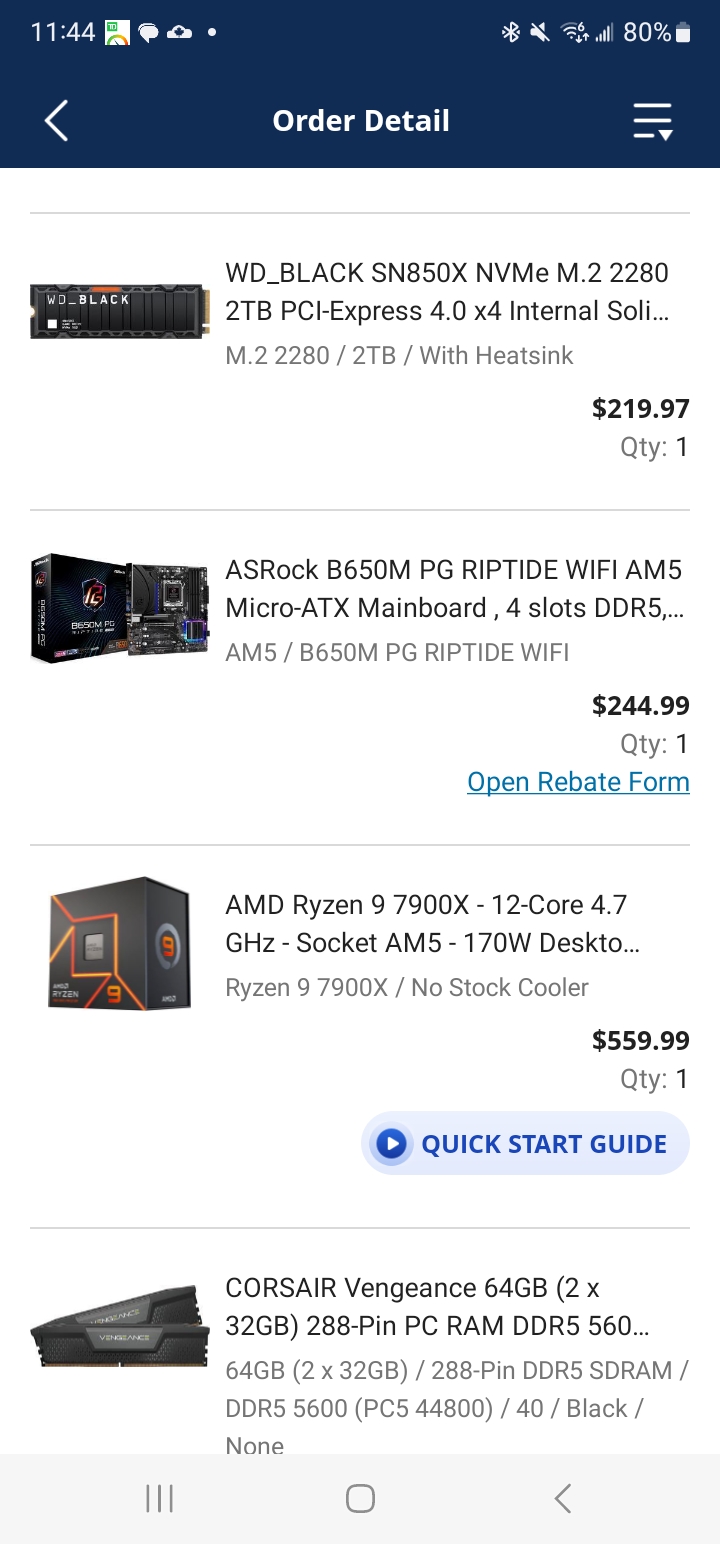720x1544 pixels.
Task: Tap Android recent apps navigation button
Action: (159, 1498)
